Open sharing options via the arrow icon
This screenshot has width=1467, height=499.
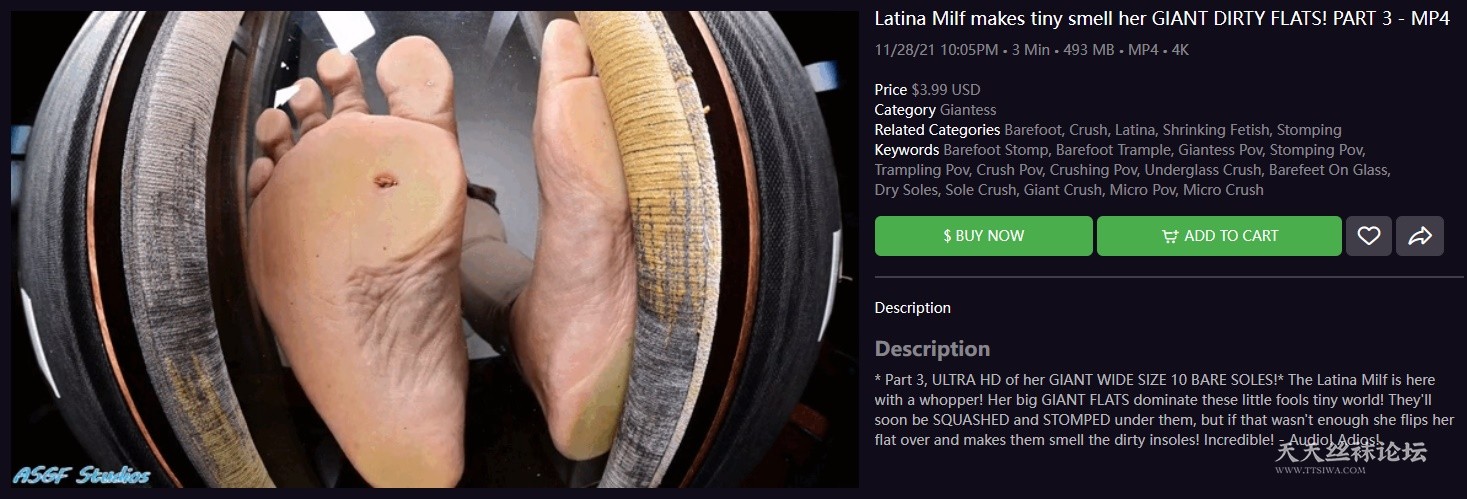[1419, 236]
